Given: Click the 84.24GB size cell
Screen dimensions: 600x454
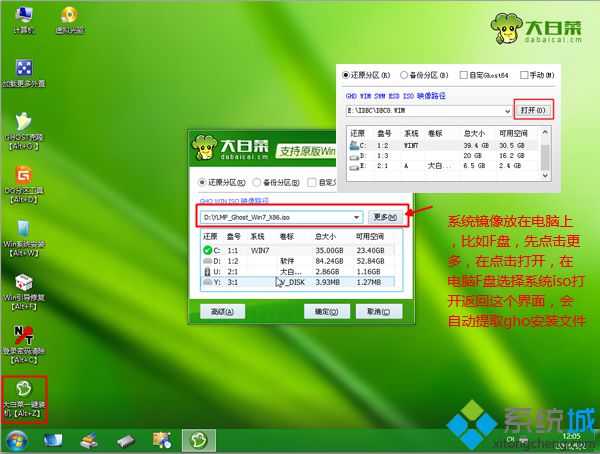Looking at the screenshot, I should coord(327,261).
